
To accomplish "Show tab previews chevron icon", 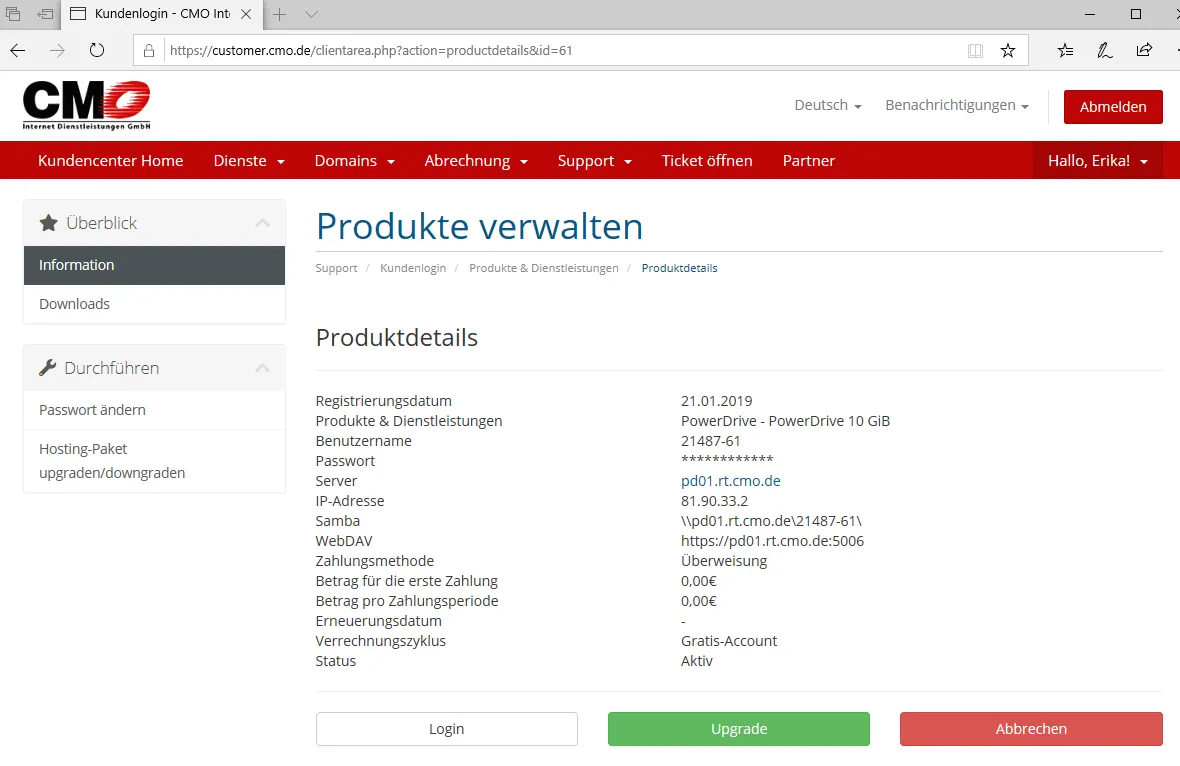I will point(312,14).
